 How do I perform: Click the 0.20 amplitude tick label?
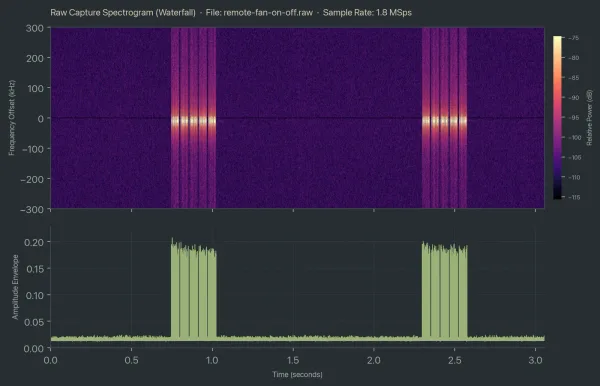coord(34,242)
